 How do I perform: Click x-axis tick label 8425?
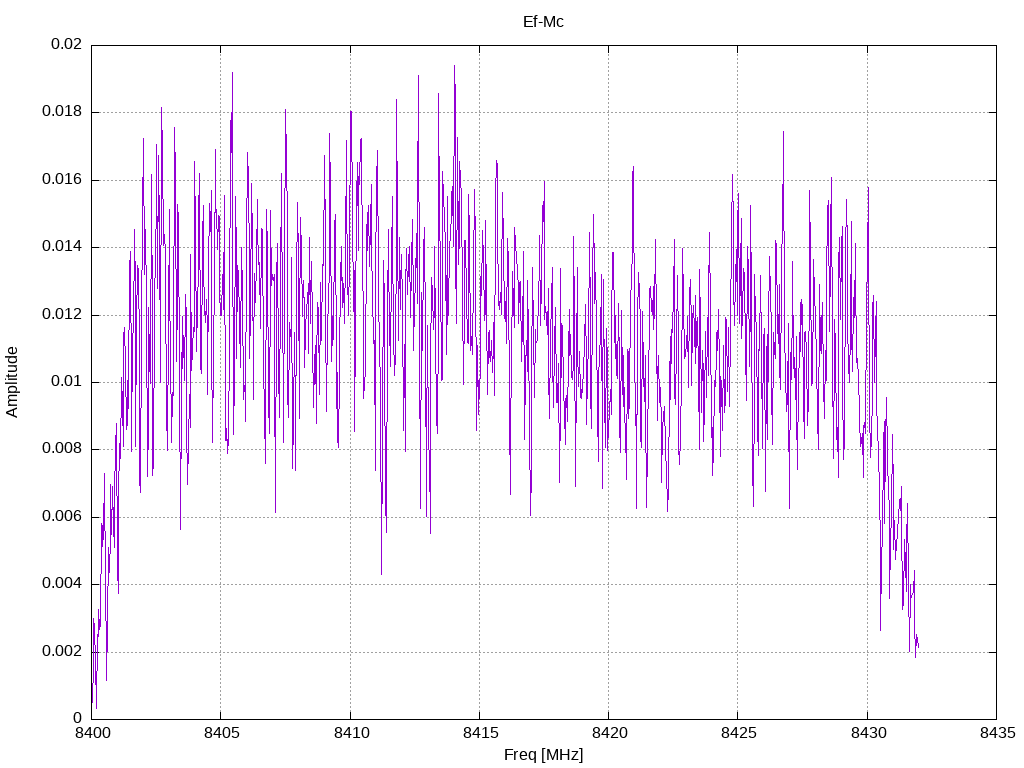(x=739, y=733)
